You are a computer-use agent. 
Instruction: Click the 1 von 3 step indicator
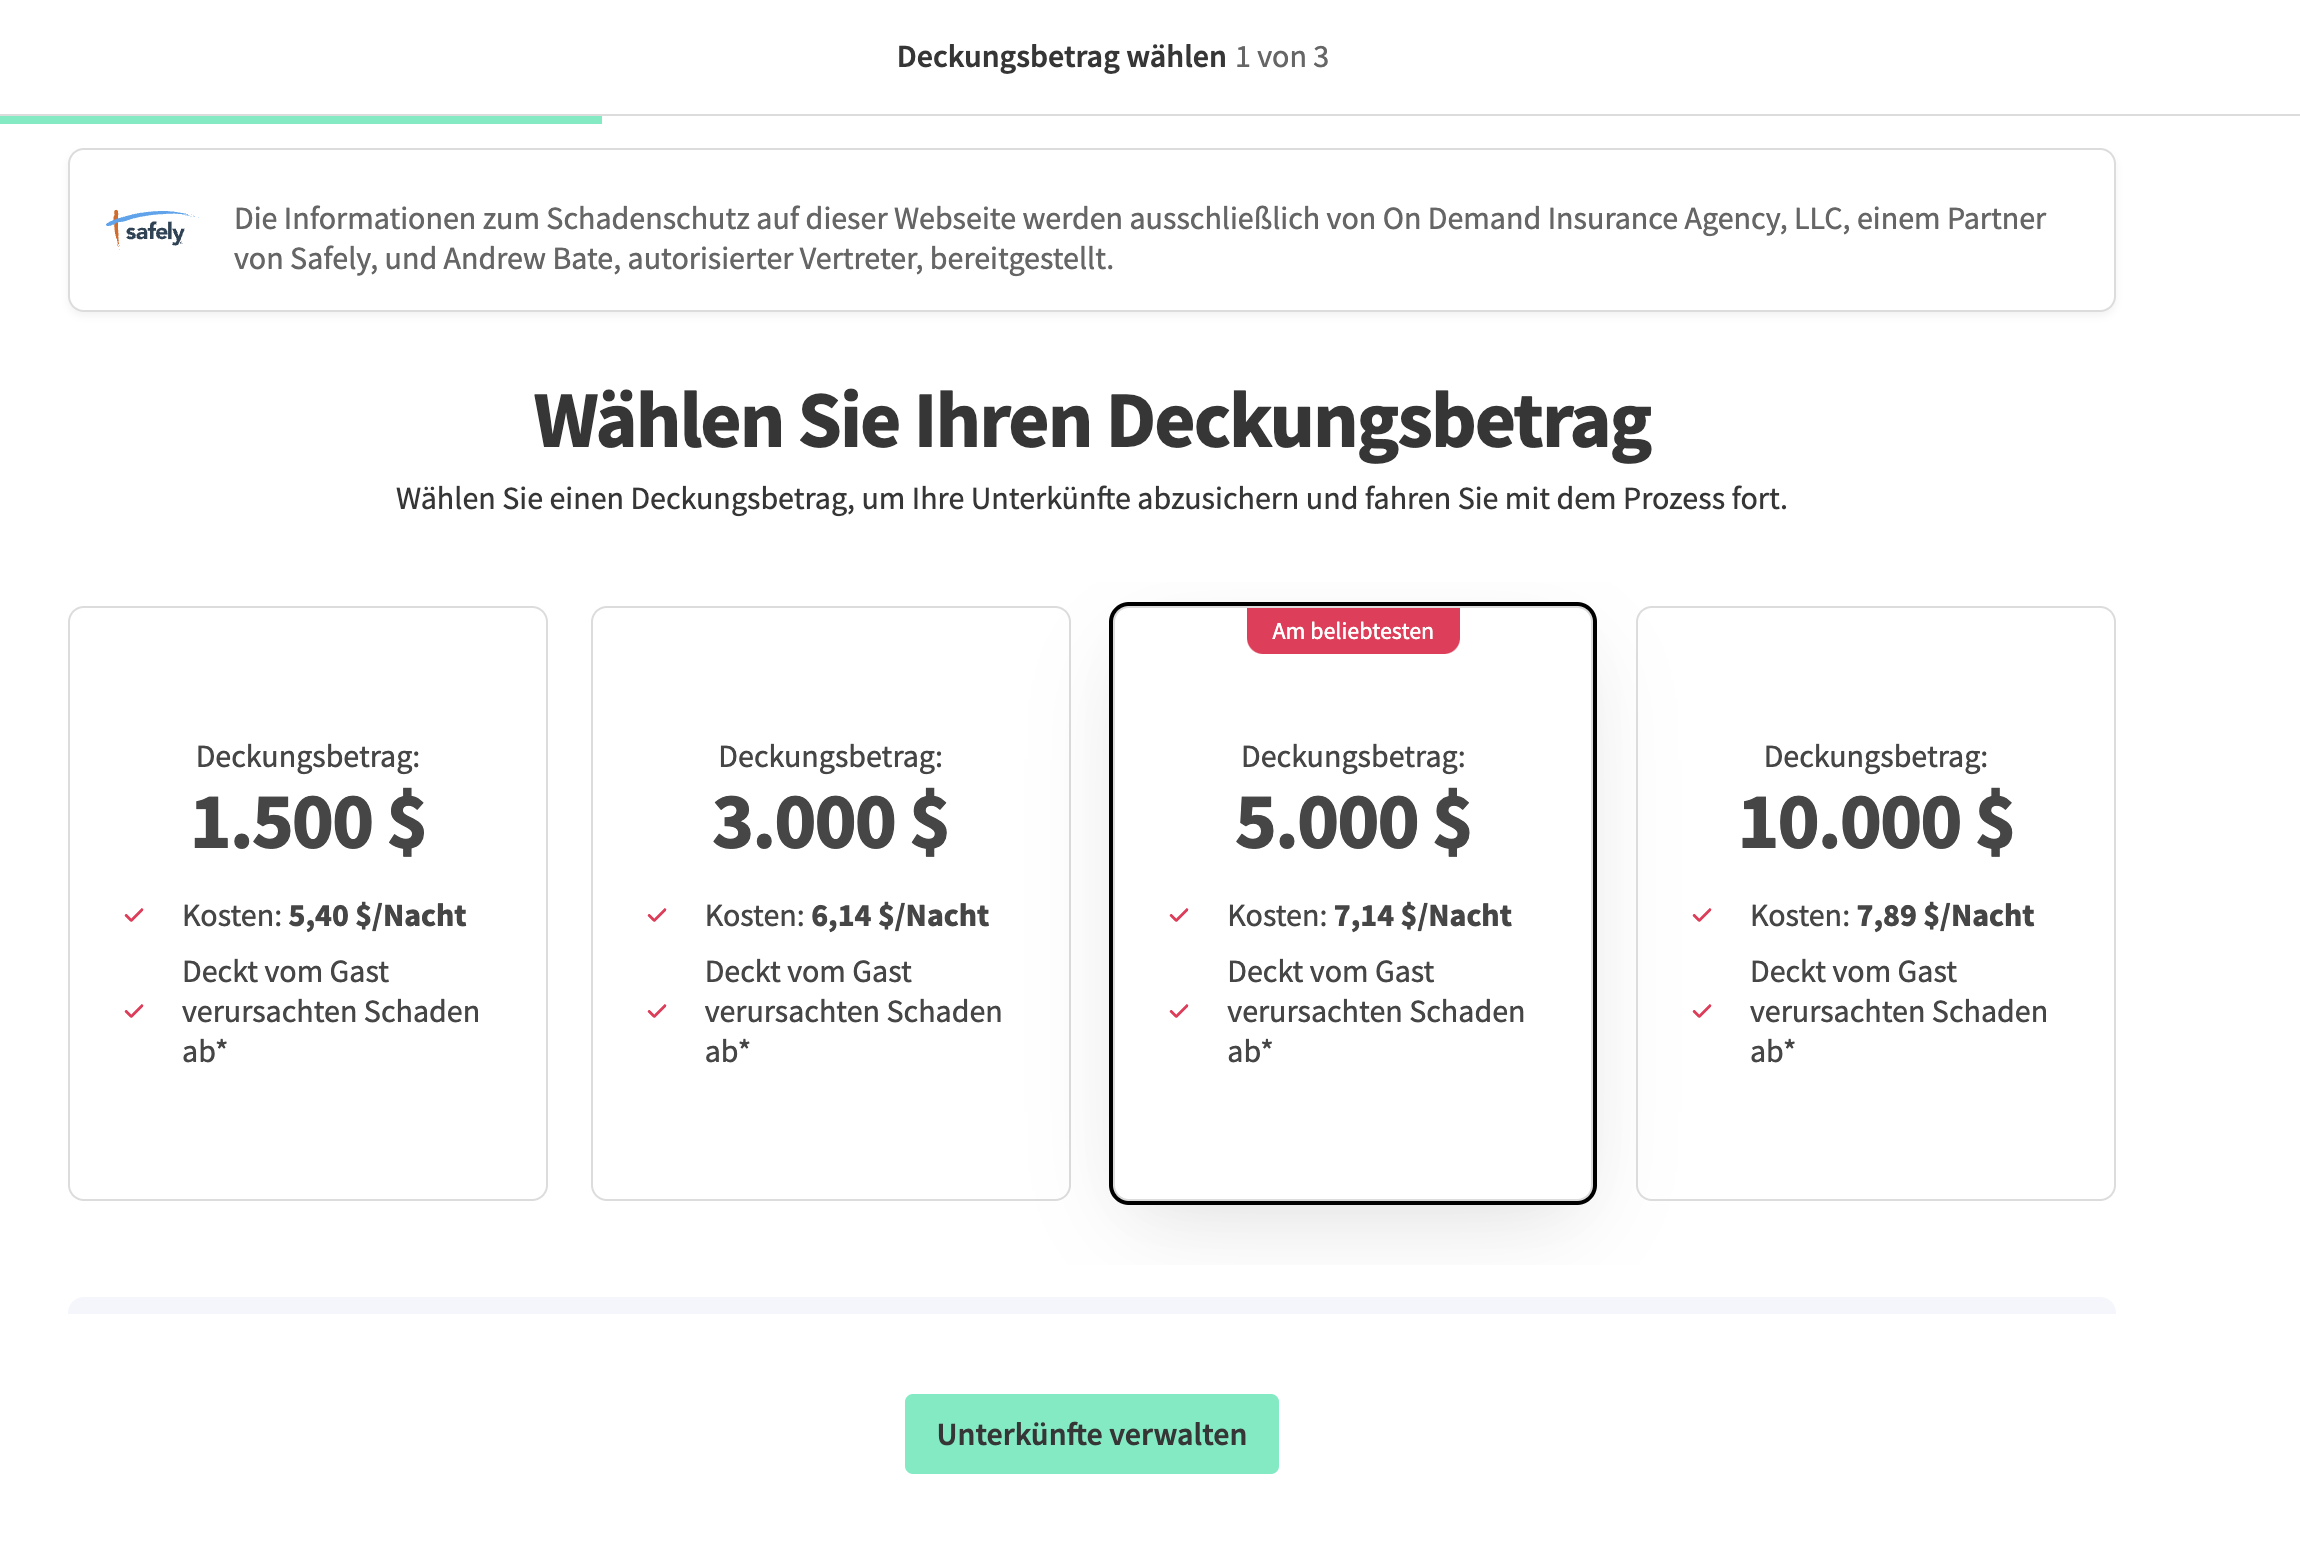[x=1281, y=57]
